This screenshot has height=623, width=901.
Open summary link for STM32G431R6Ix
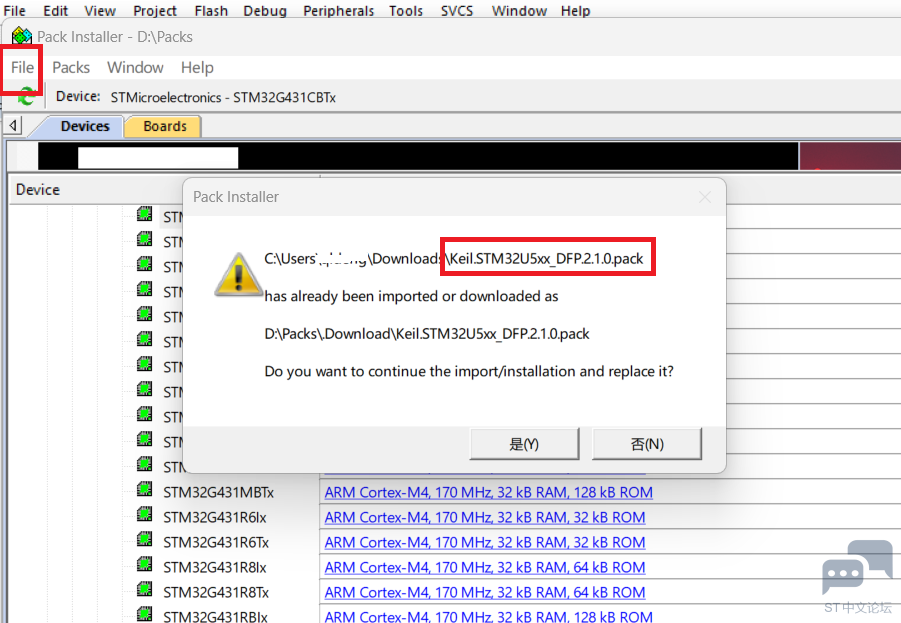point(485,517)
